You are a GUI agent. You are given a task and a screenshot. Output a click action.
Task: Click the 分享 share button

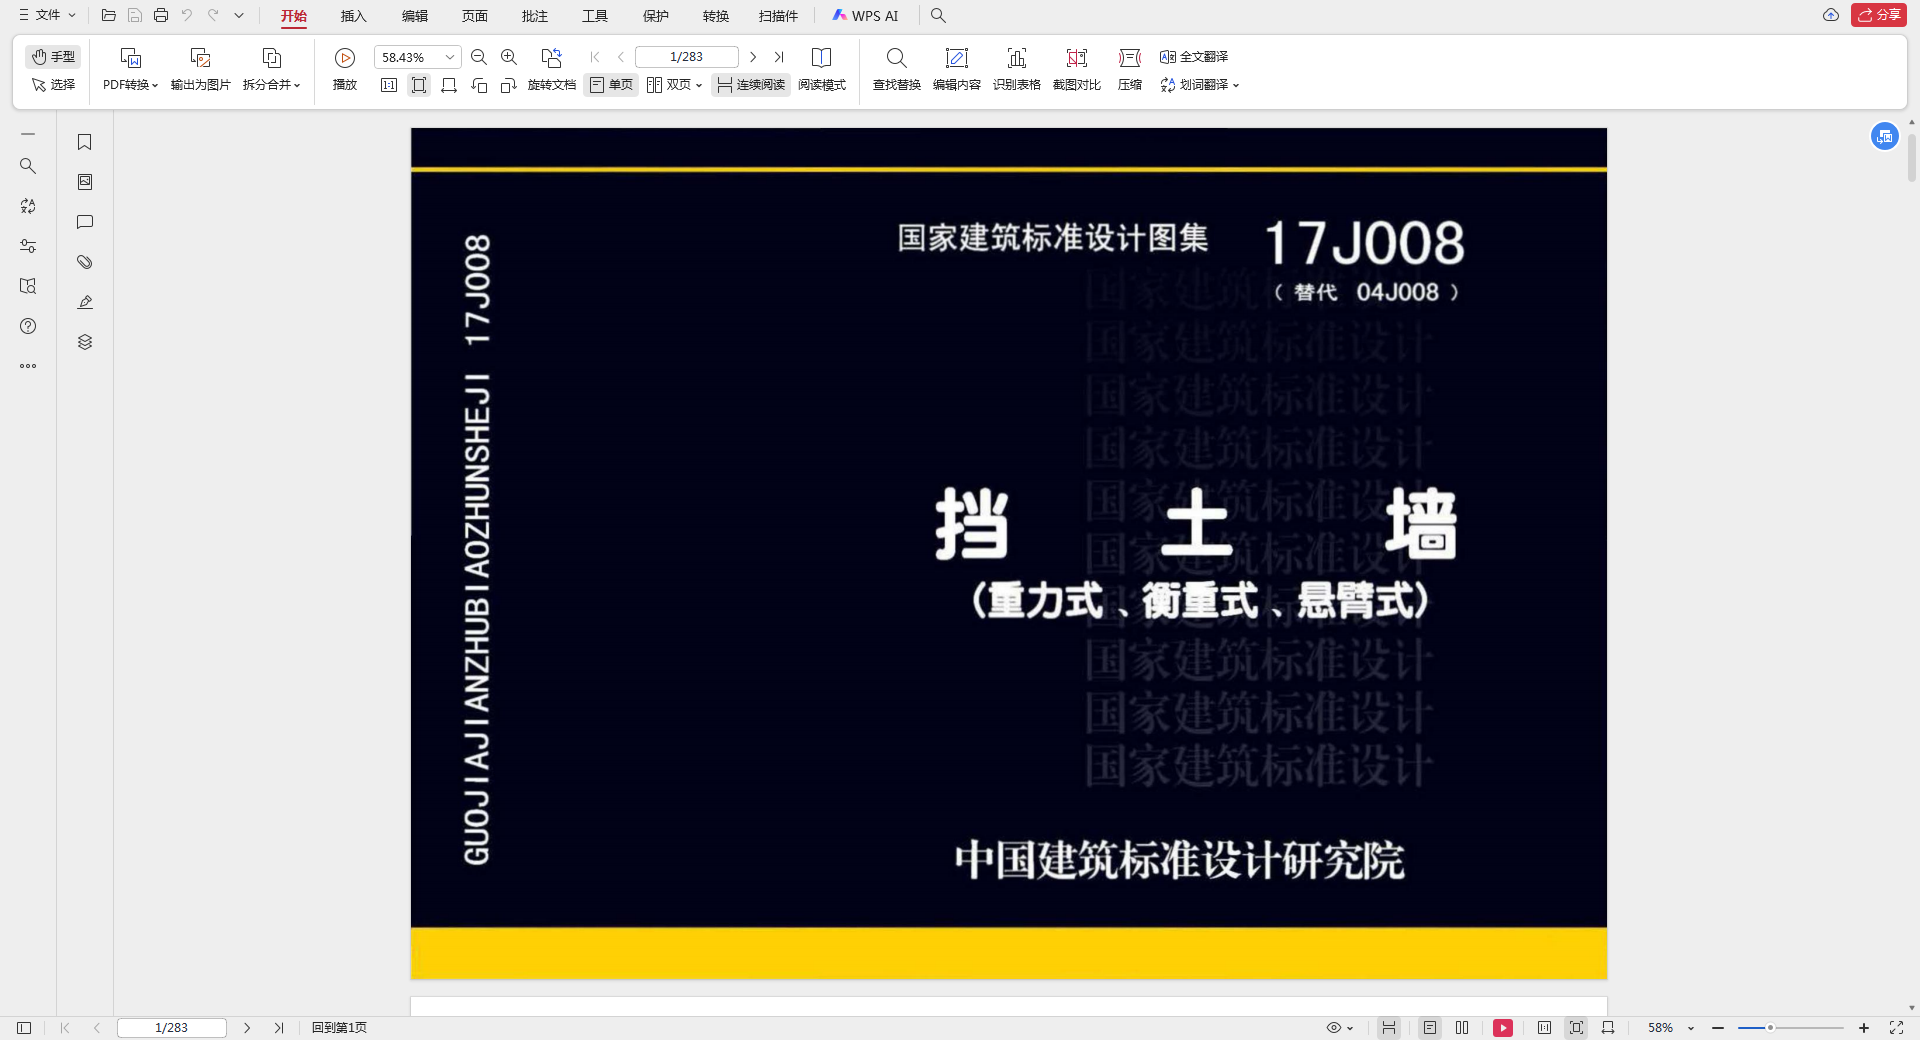point(1879,15)
